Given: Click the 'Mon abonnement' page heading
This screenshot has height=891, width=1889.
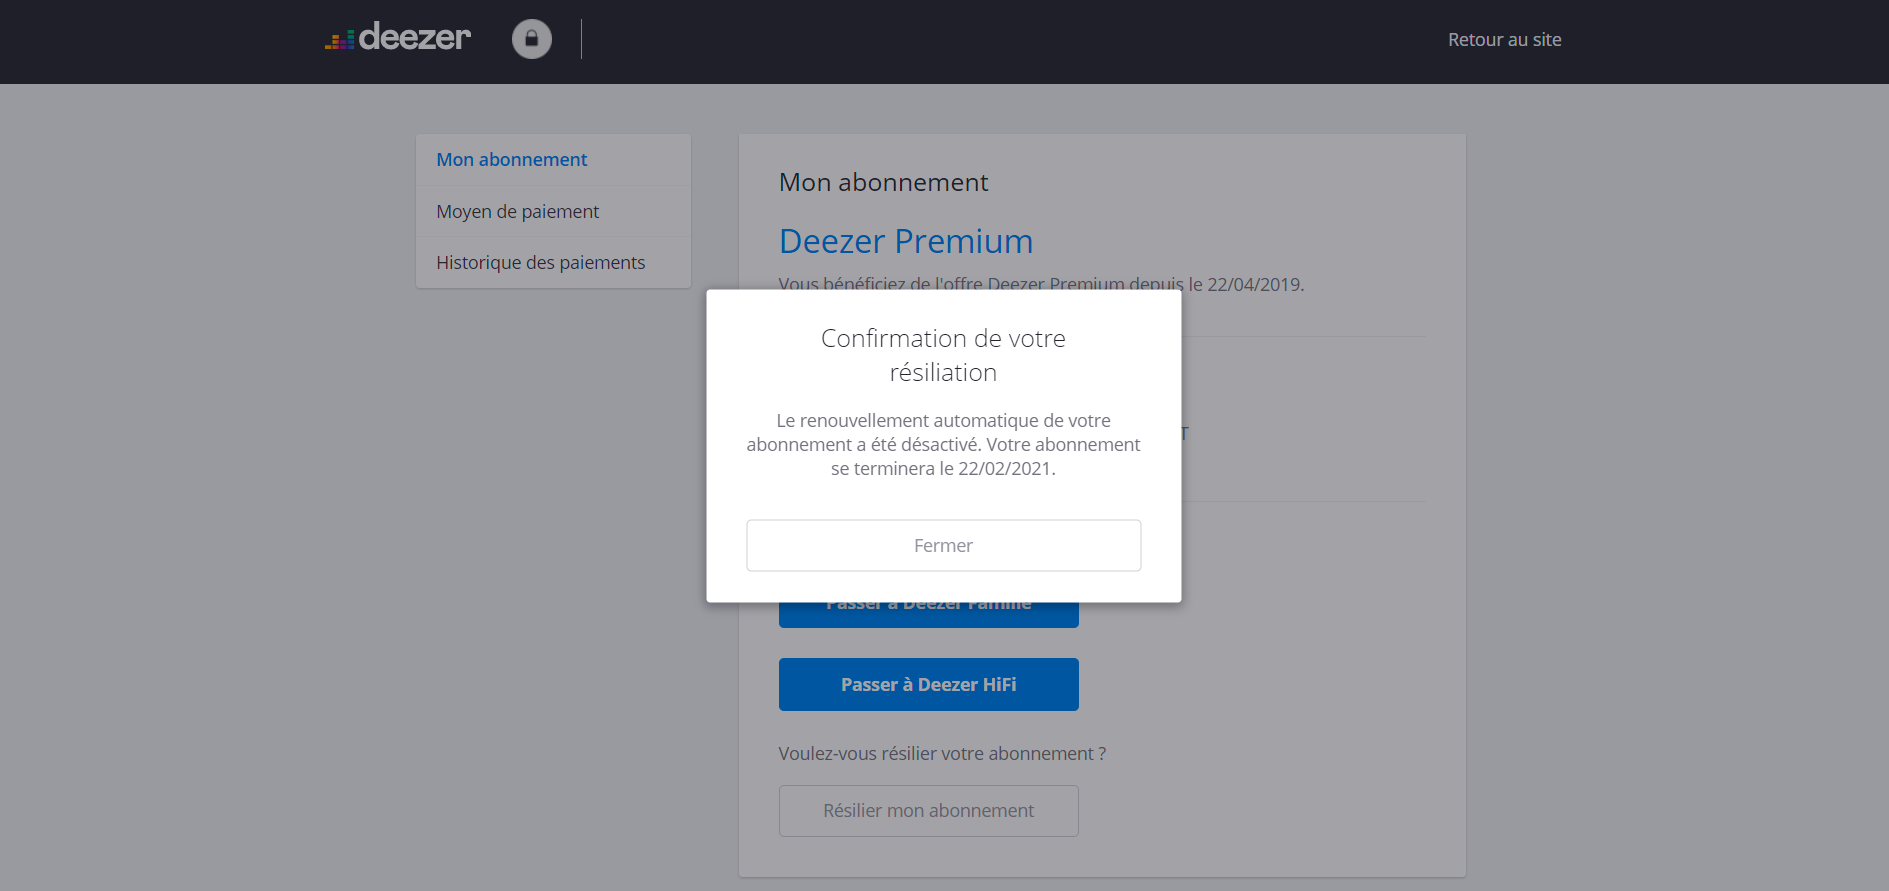Looking at the screenshot, I should point(884,183).
